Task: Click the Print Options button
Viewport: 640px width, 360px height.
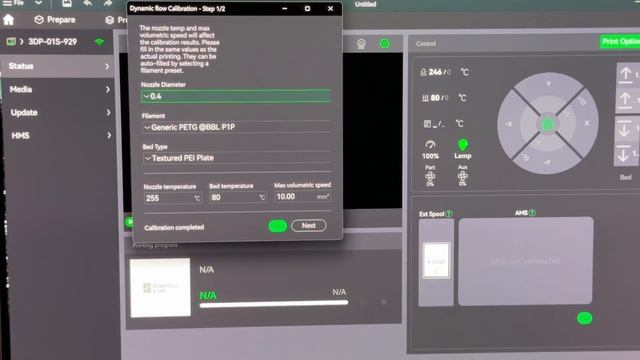Action: (x=620, y=42)
